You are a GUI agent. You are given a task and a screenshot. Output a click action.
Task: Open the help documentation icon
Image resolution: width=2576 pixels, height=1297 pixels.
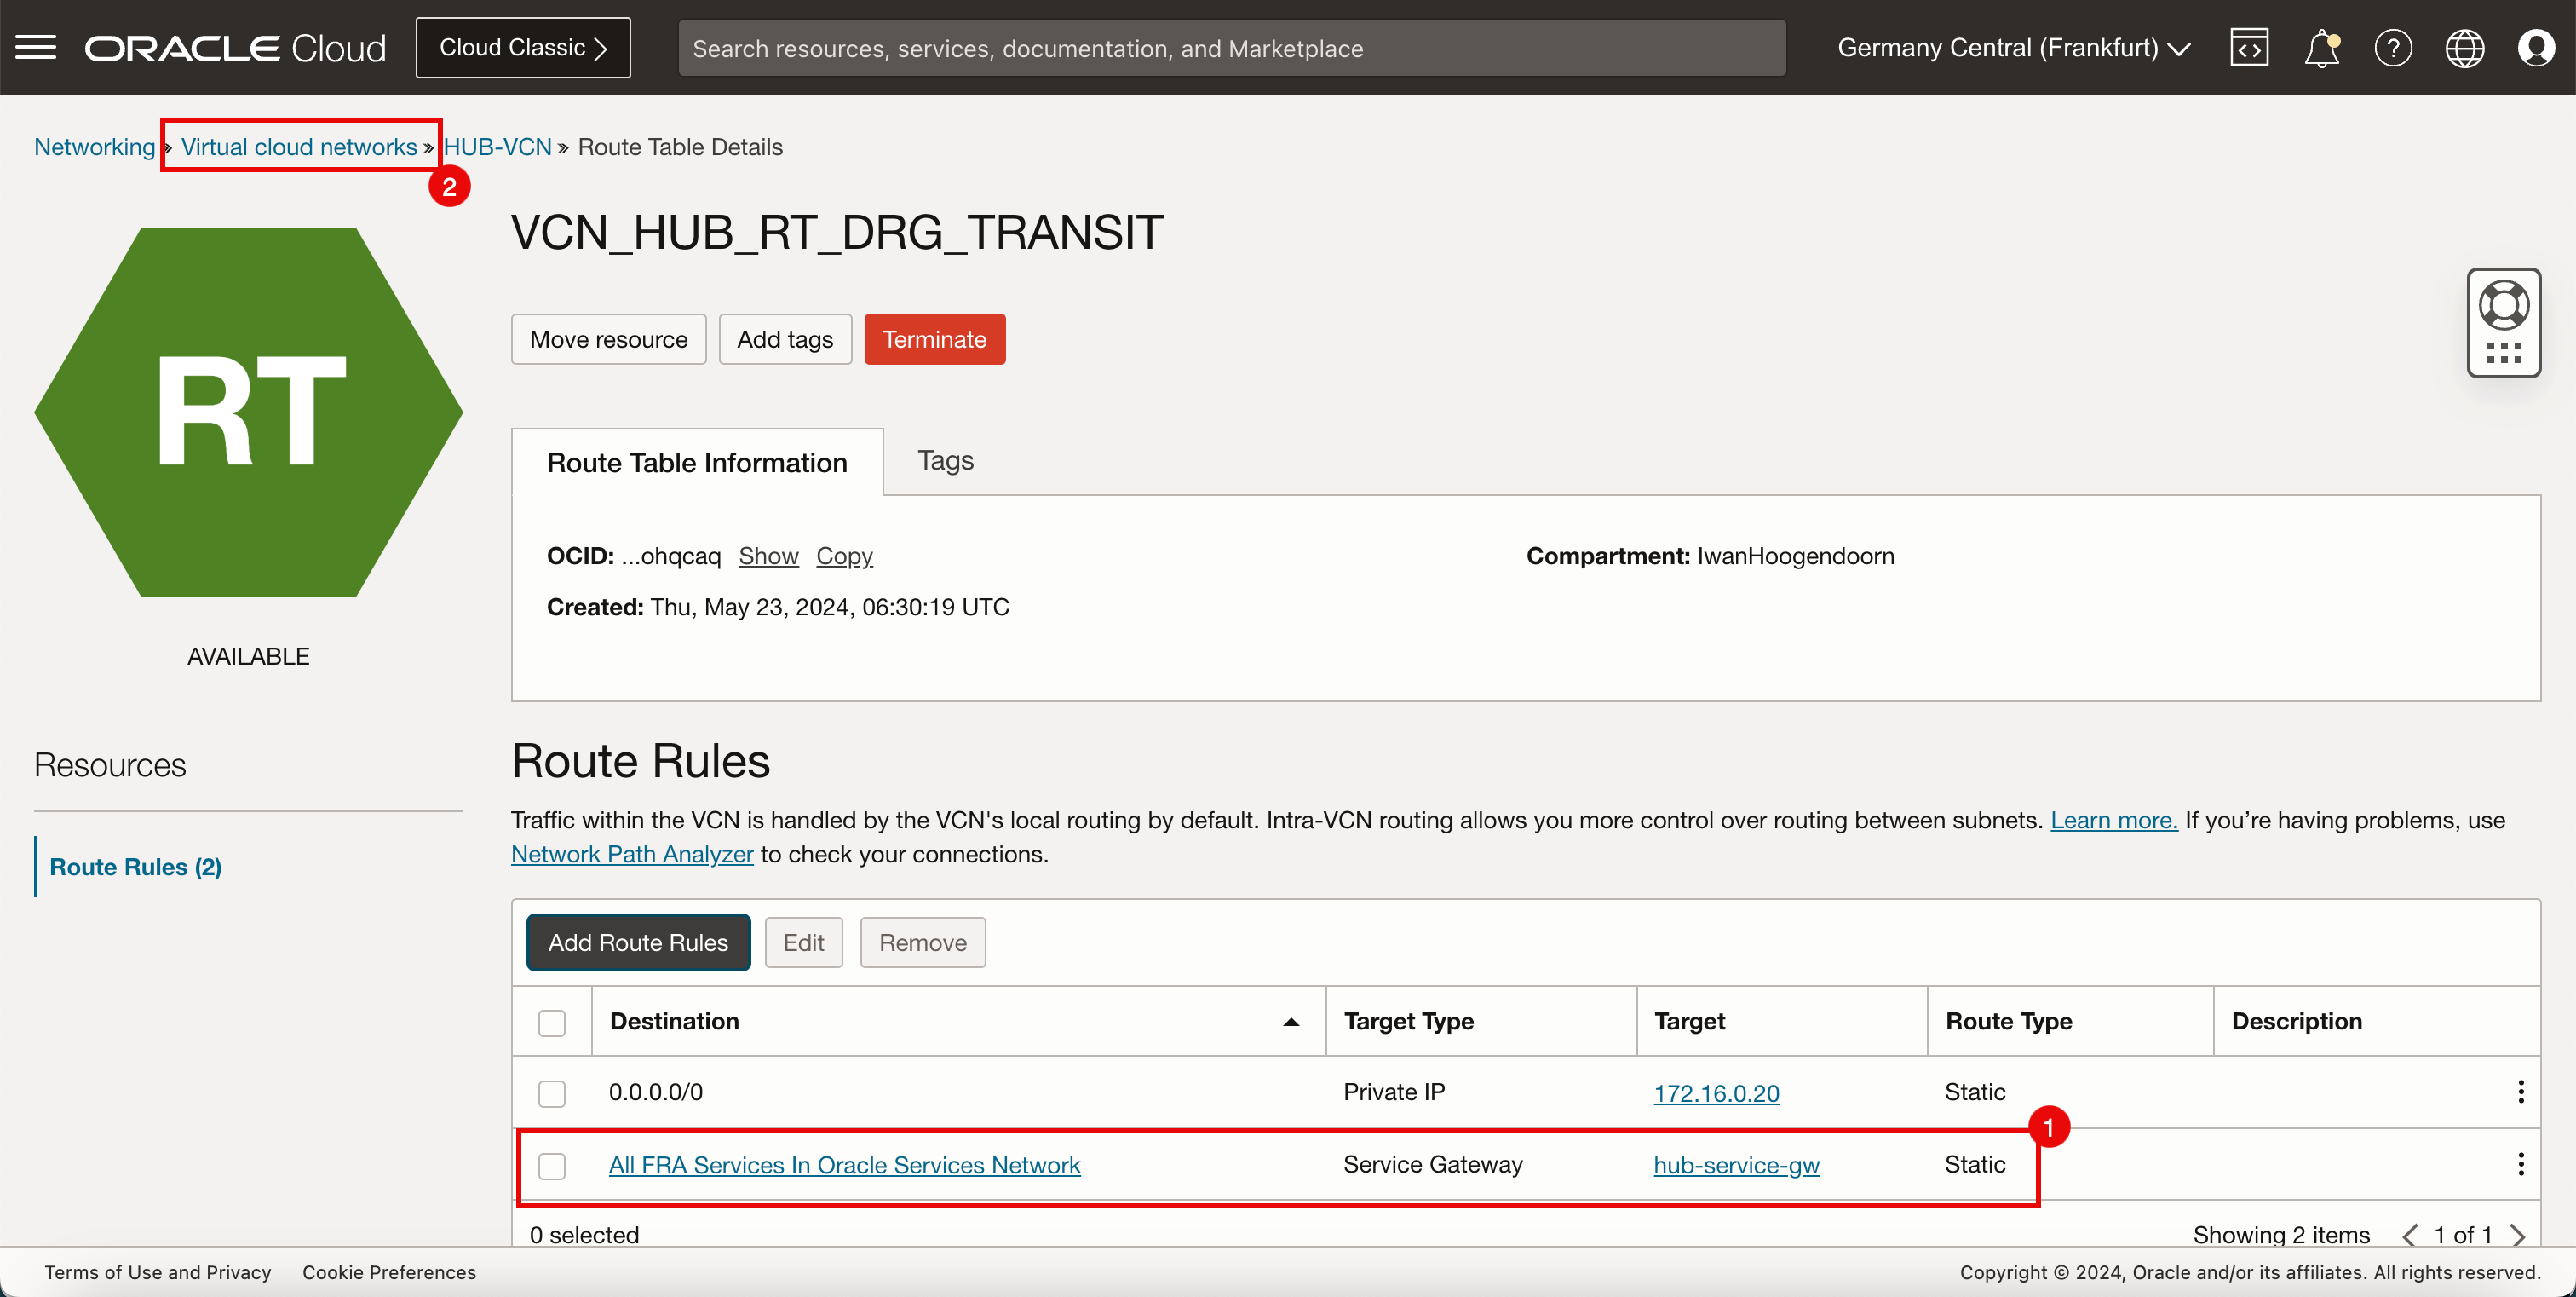coord(2394,46)
